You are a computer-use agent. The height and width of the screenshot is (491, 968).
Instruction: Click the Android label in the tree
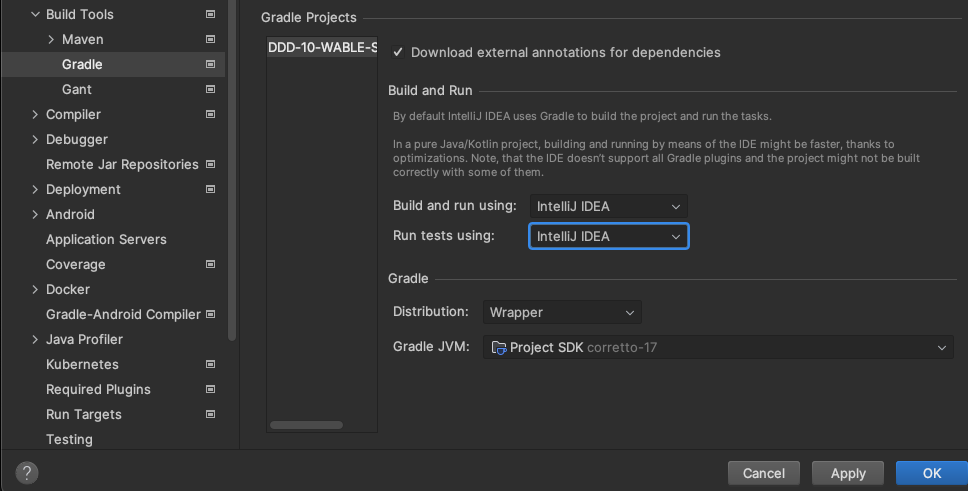pyautogui.click(x=70, y=214)
